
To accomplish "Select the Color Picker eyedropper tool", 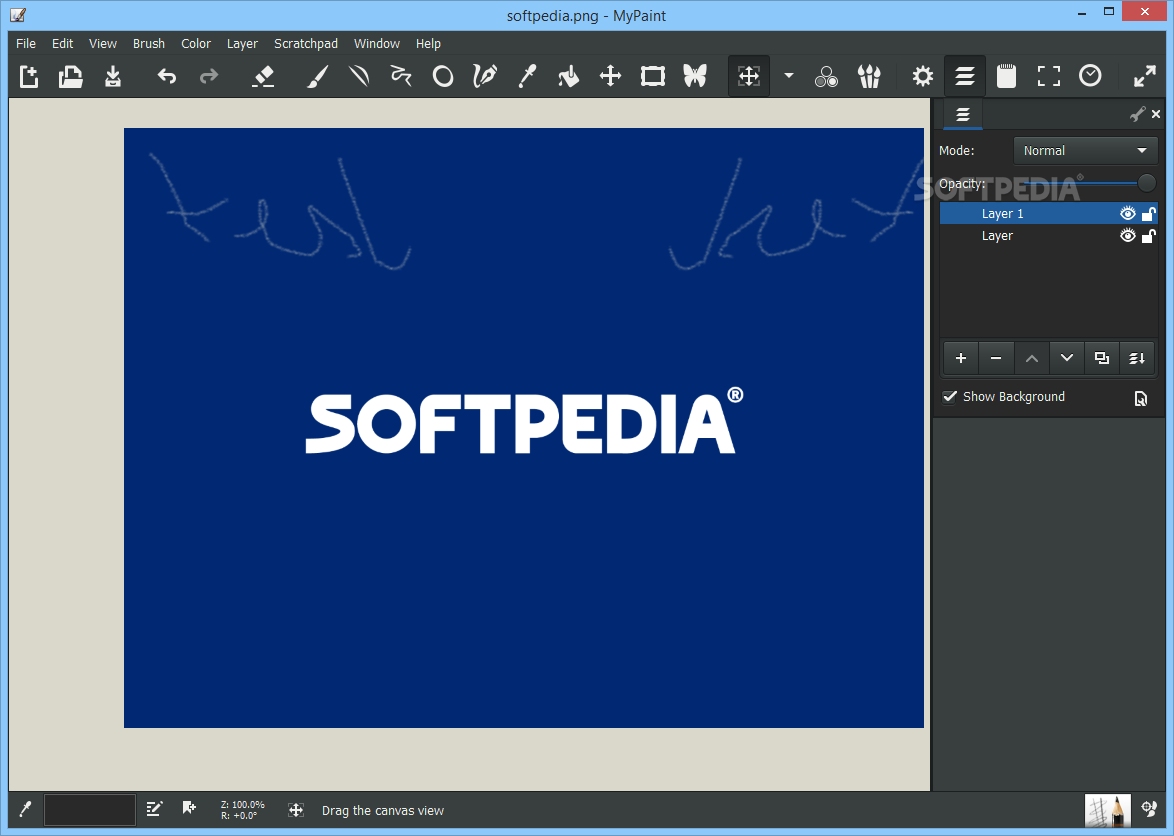I will tap(527, 76).
